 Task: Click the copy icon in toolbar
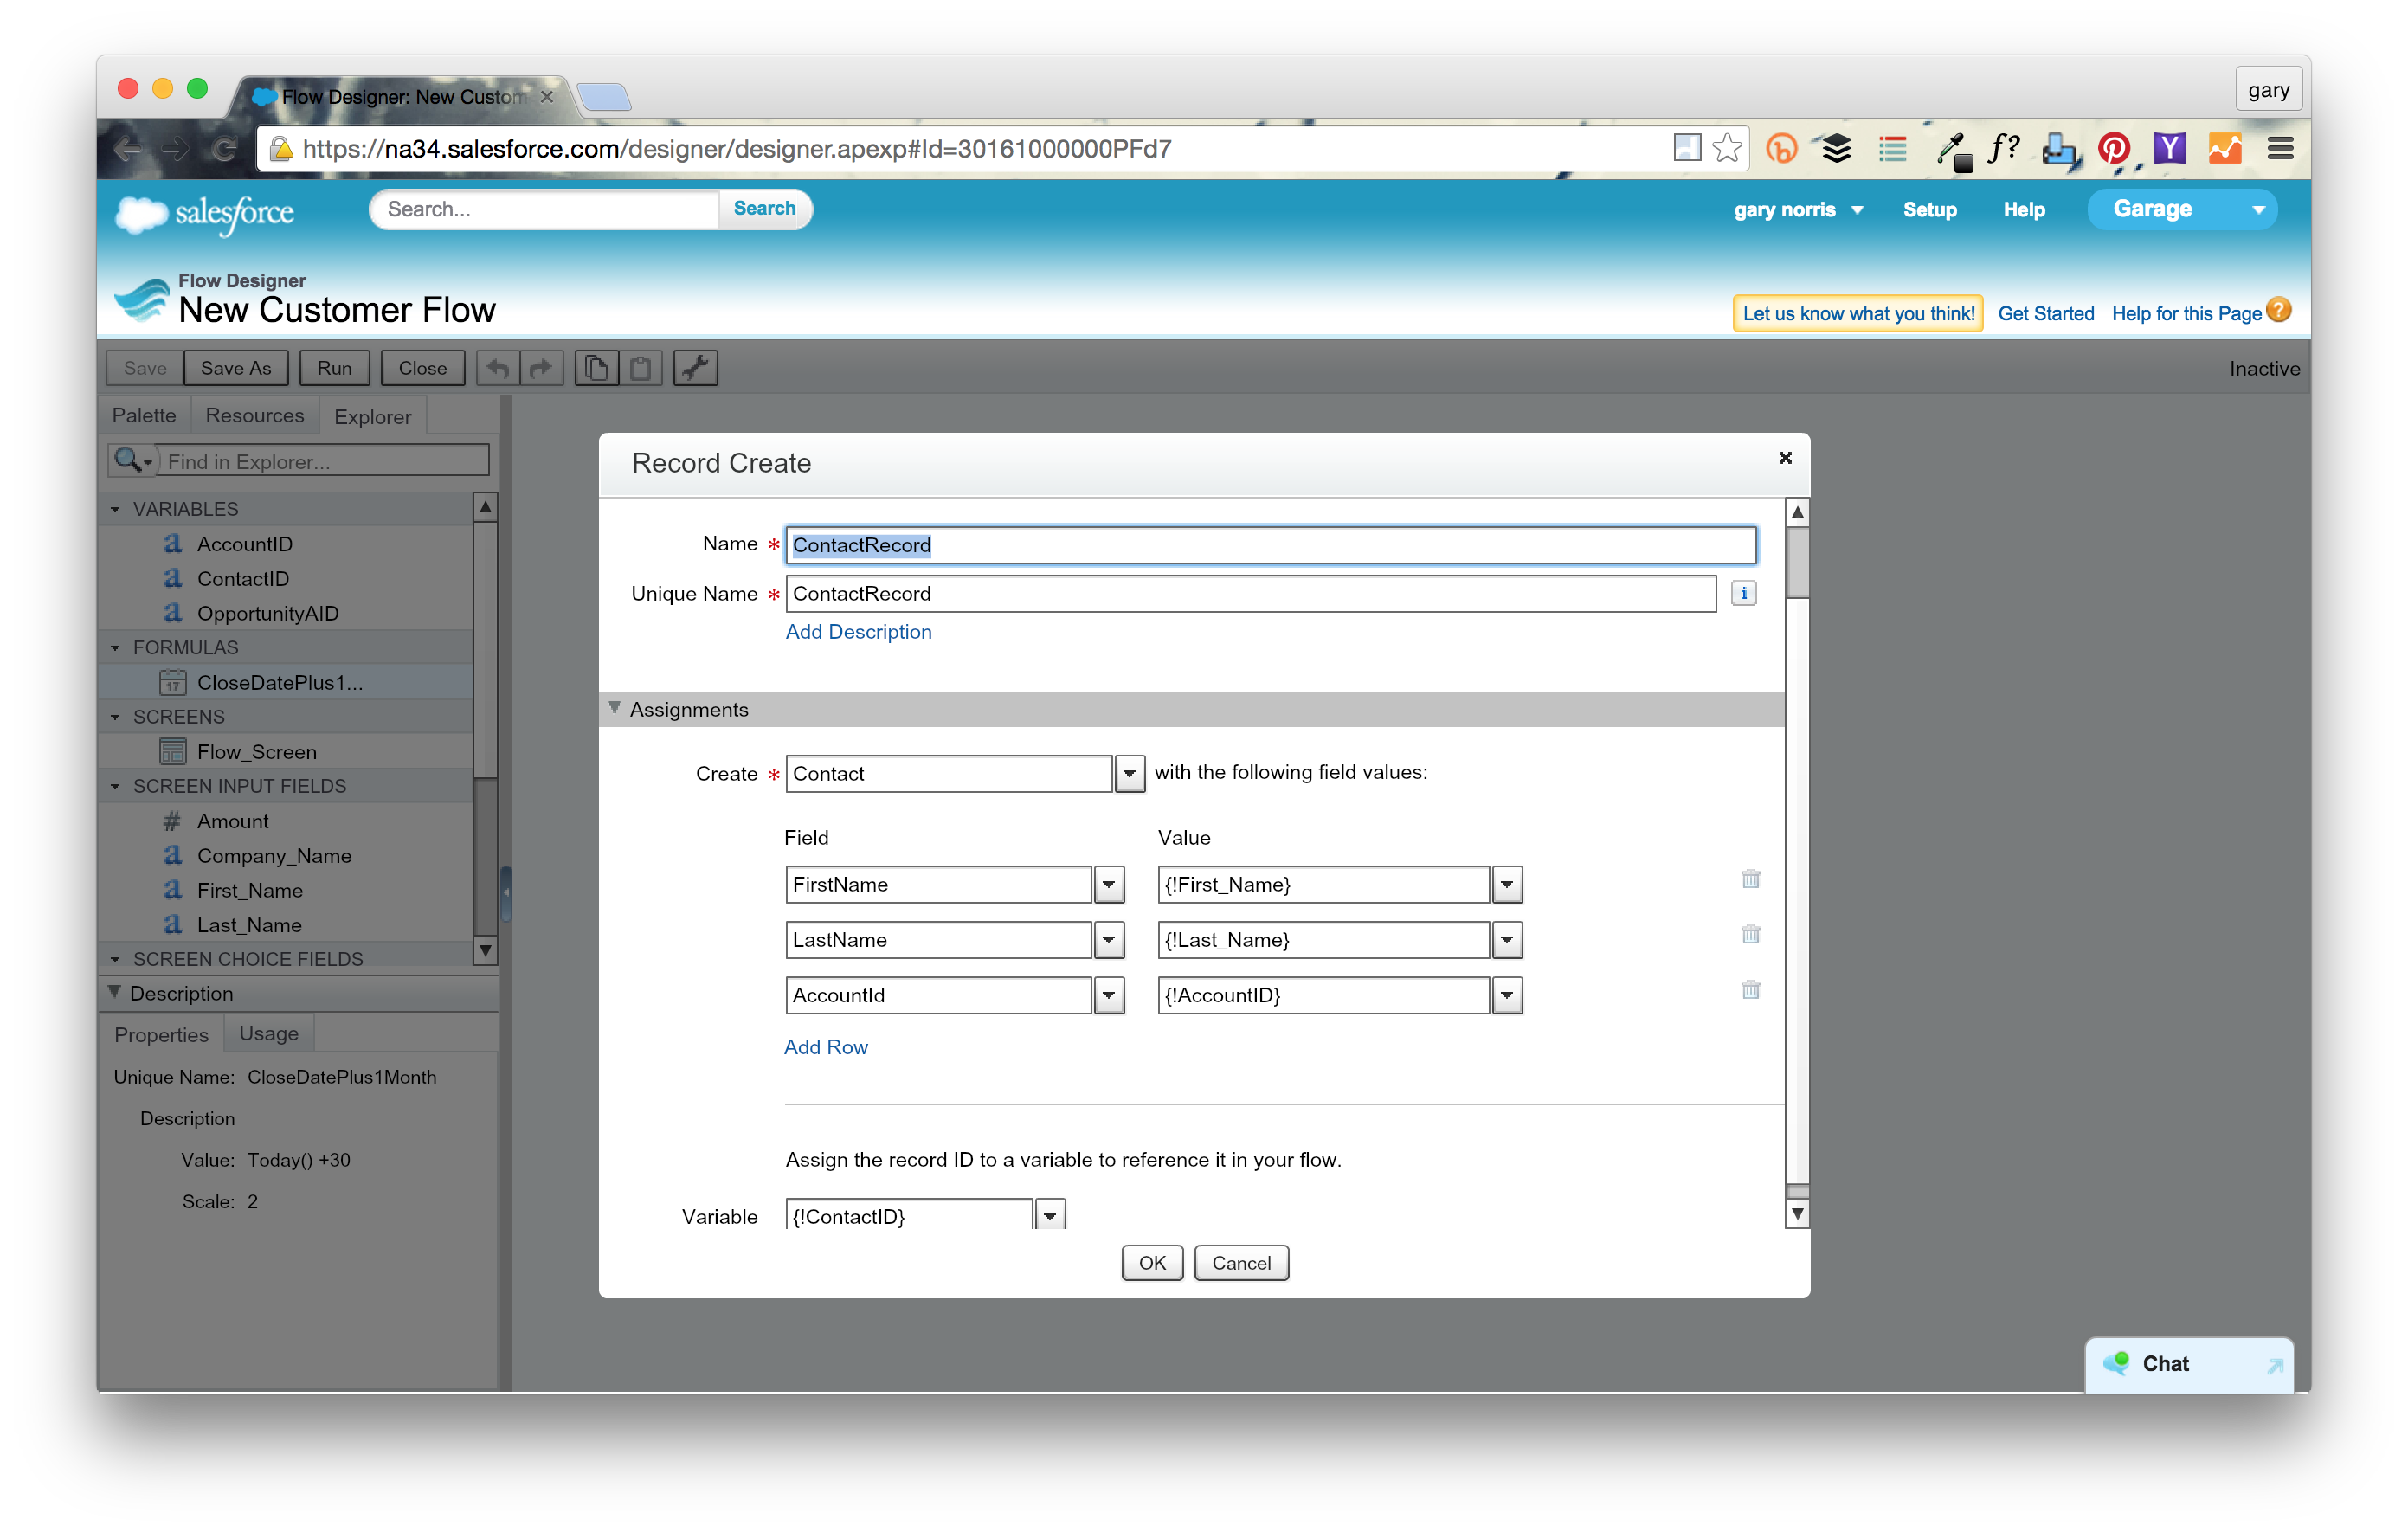[x=596, y=368]
